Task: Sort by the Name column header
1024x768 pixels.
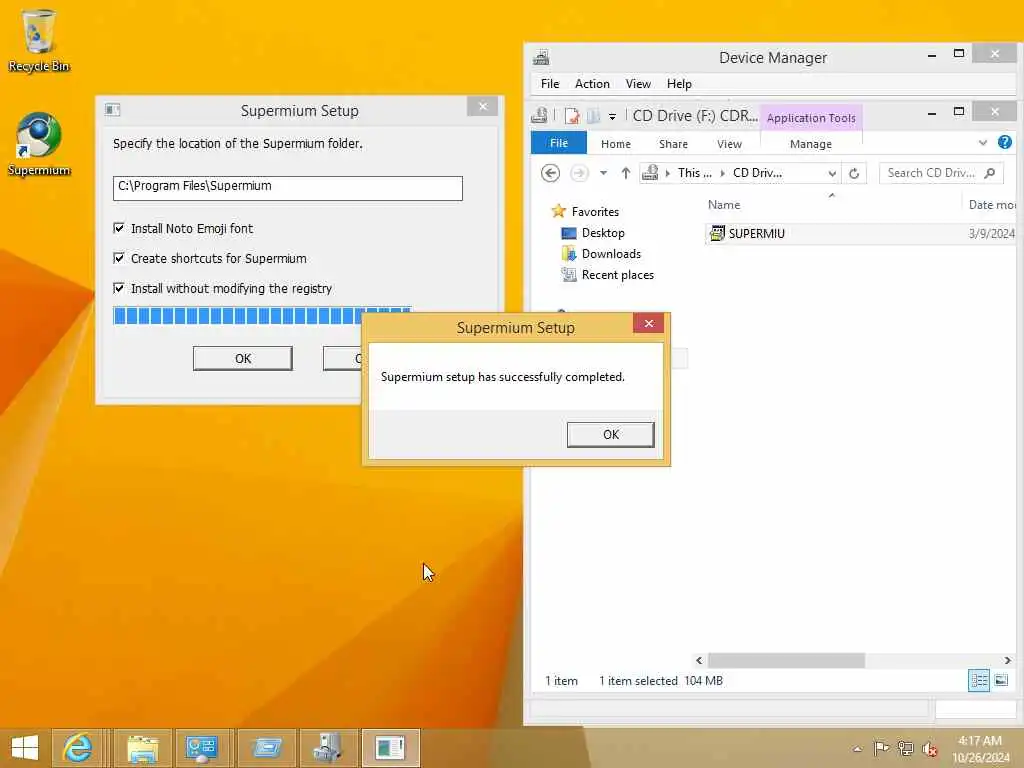Action: pyautogui.click(x=724, y=204)
